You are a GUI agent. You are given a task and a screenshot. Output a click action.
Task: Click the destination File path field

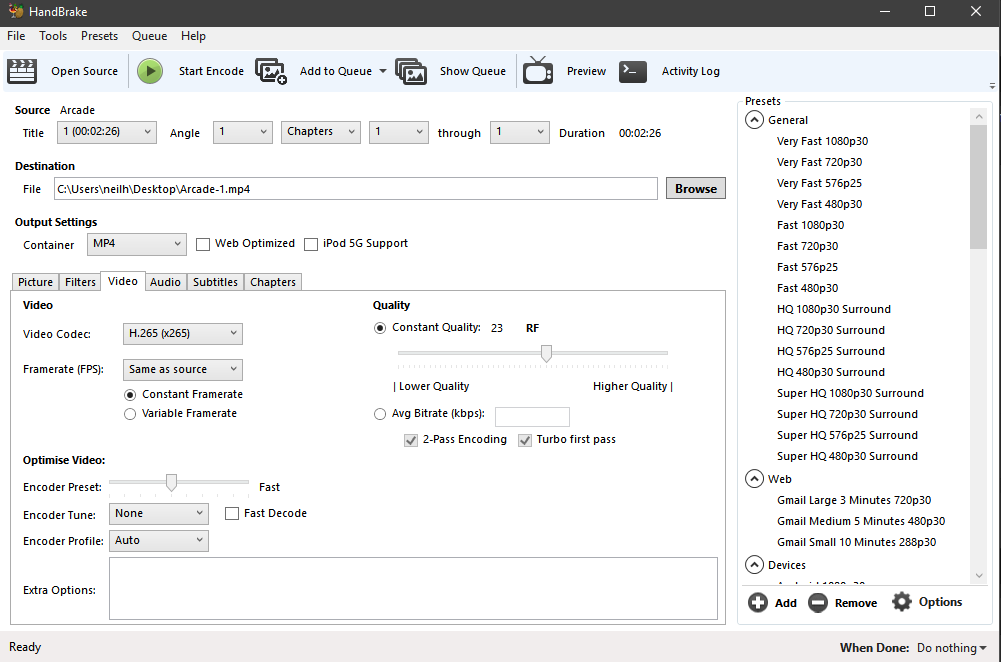[355, 189]
